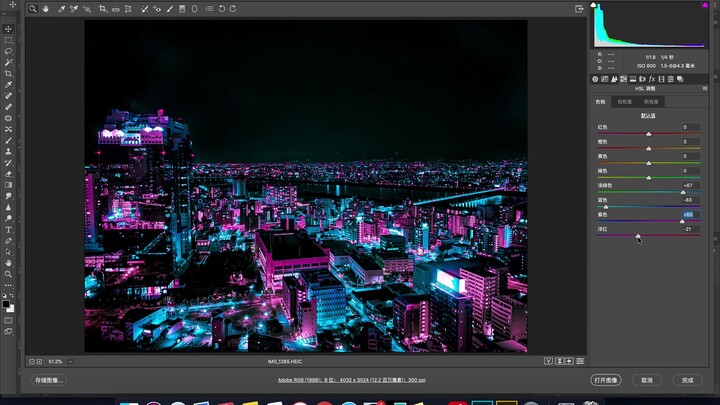Image resolution: width=720 pixels, height=405 pixels.
Task: Open the Split Toning panel icon
Action: [633, 79]
